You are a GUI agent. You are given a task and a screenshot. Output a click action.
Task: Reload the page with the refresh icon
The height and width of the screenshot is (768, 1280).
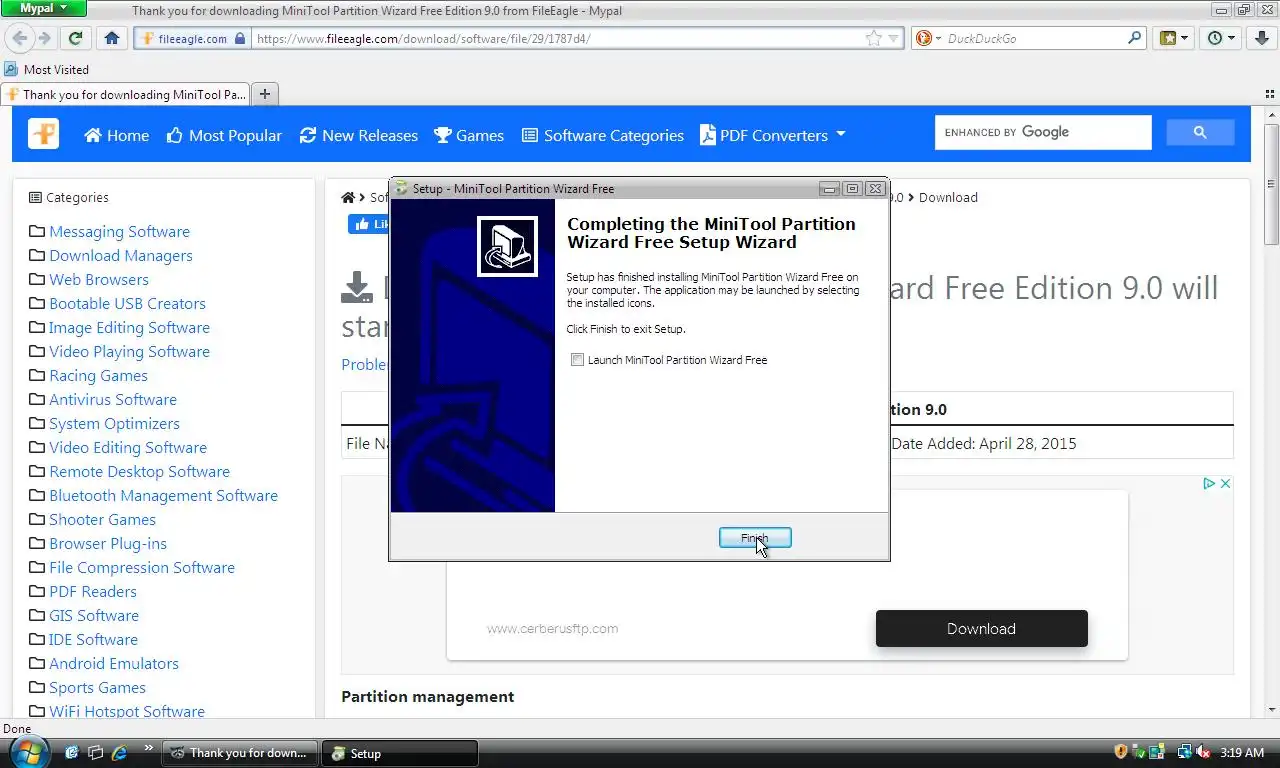pyautogui.click(x=75, y=38)
